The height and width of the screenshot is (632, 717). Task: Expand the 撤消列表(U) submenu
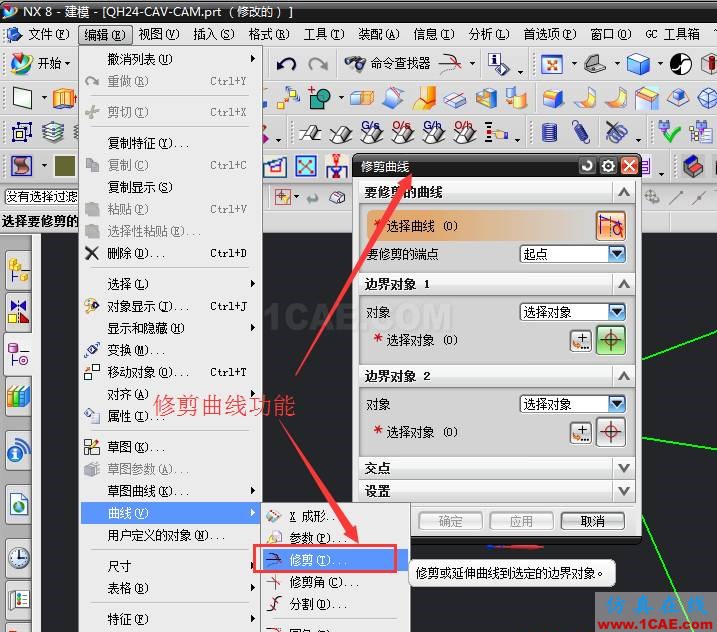click(x=170, y=59)
